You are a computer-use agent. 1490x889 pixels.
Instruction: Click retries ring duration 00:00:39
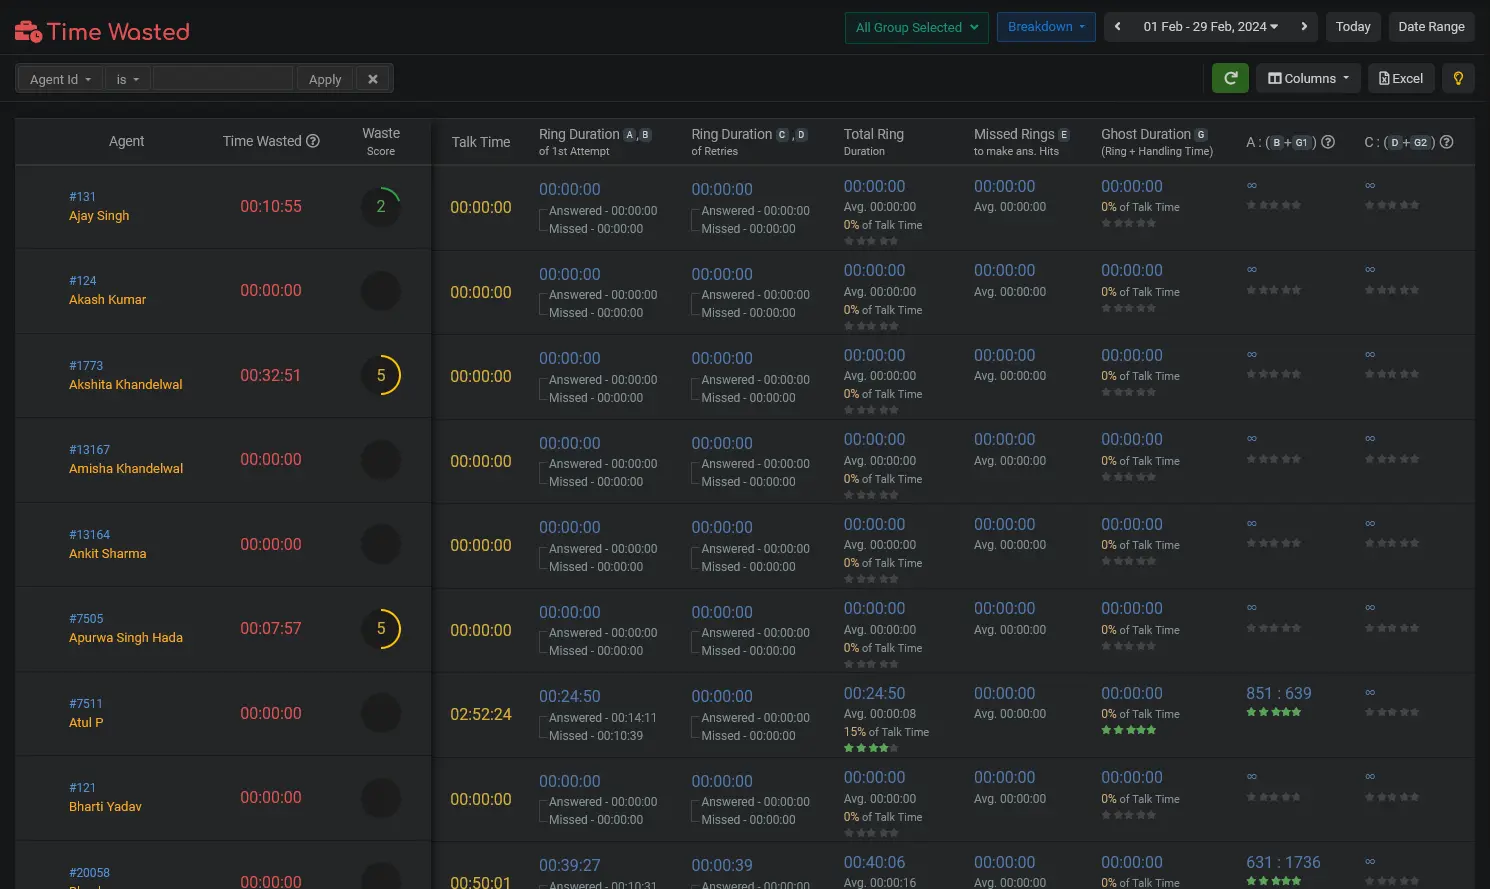pos(722,865)
